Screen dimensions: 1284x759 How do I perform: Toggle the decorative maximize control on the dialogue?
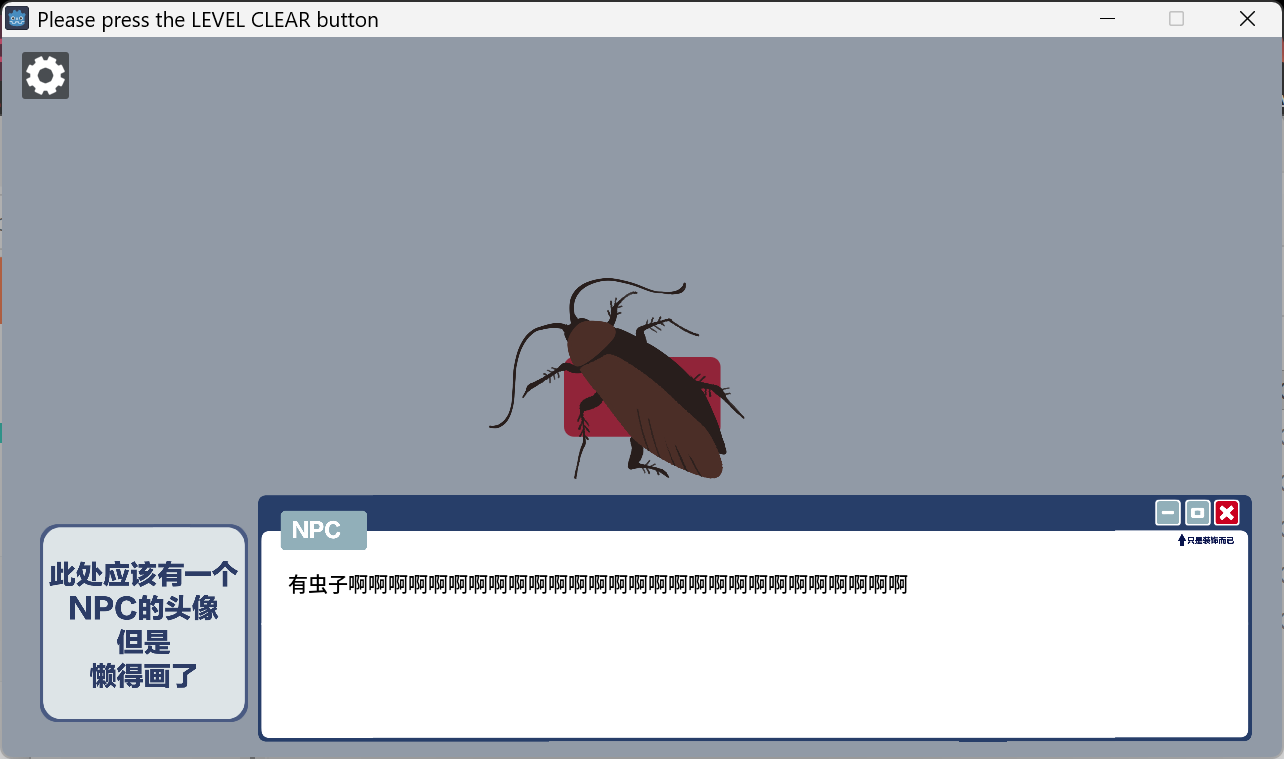click(1197, 512)
